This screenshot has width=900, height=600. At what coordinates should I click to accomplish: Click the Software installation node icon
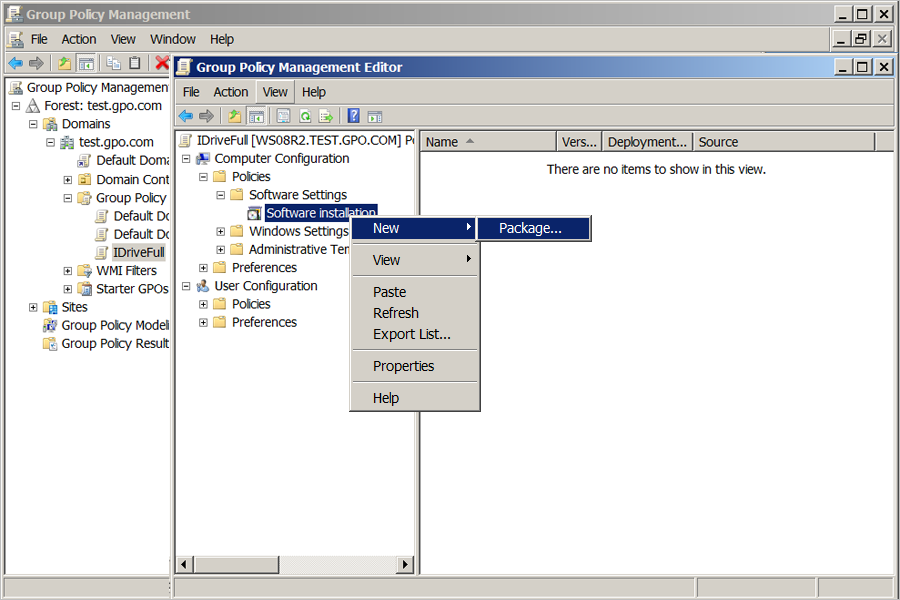254,214
